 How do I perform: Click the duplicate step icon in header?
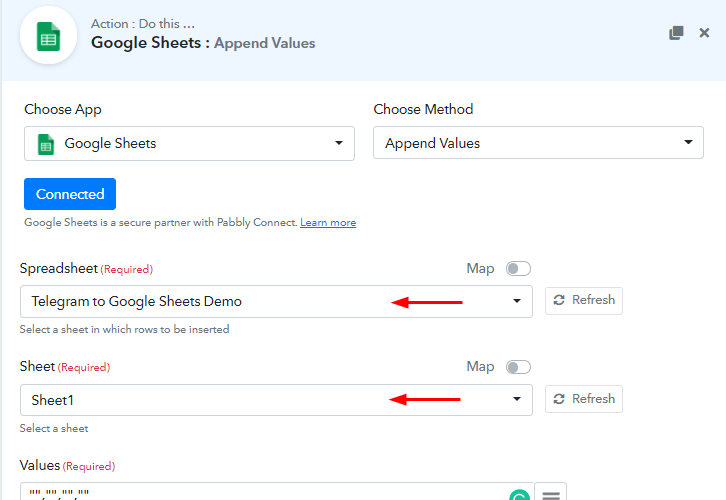tap(676, 33)
